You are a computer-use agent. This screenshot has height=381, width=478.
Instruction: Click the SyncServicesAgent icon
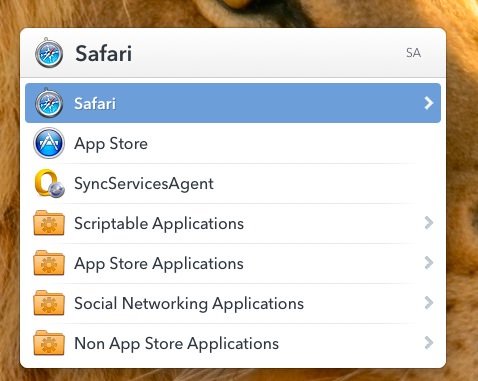coord(50,183)
